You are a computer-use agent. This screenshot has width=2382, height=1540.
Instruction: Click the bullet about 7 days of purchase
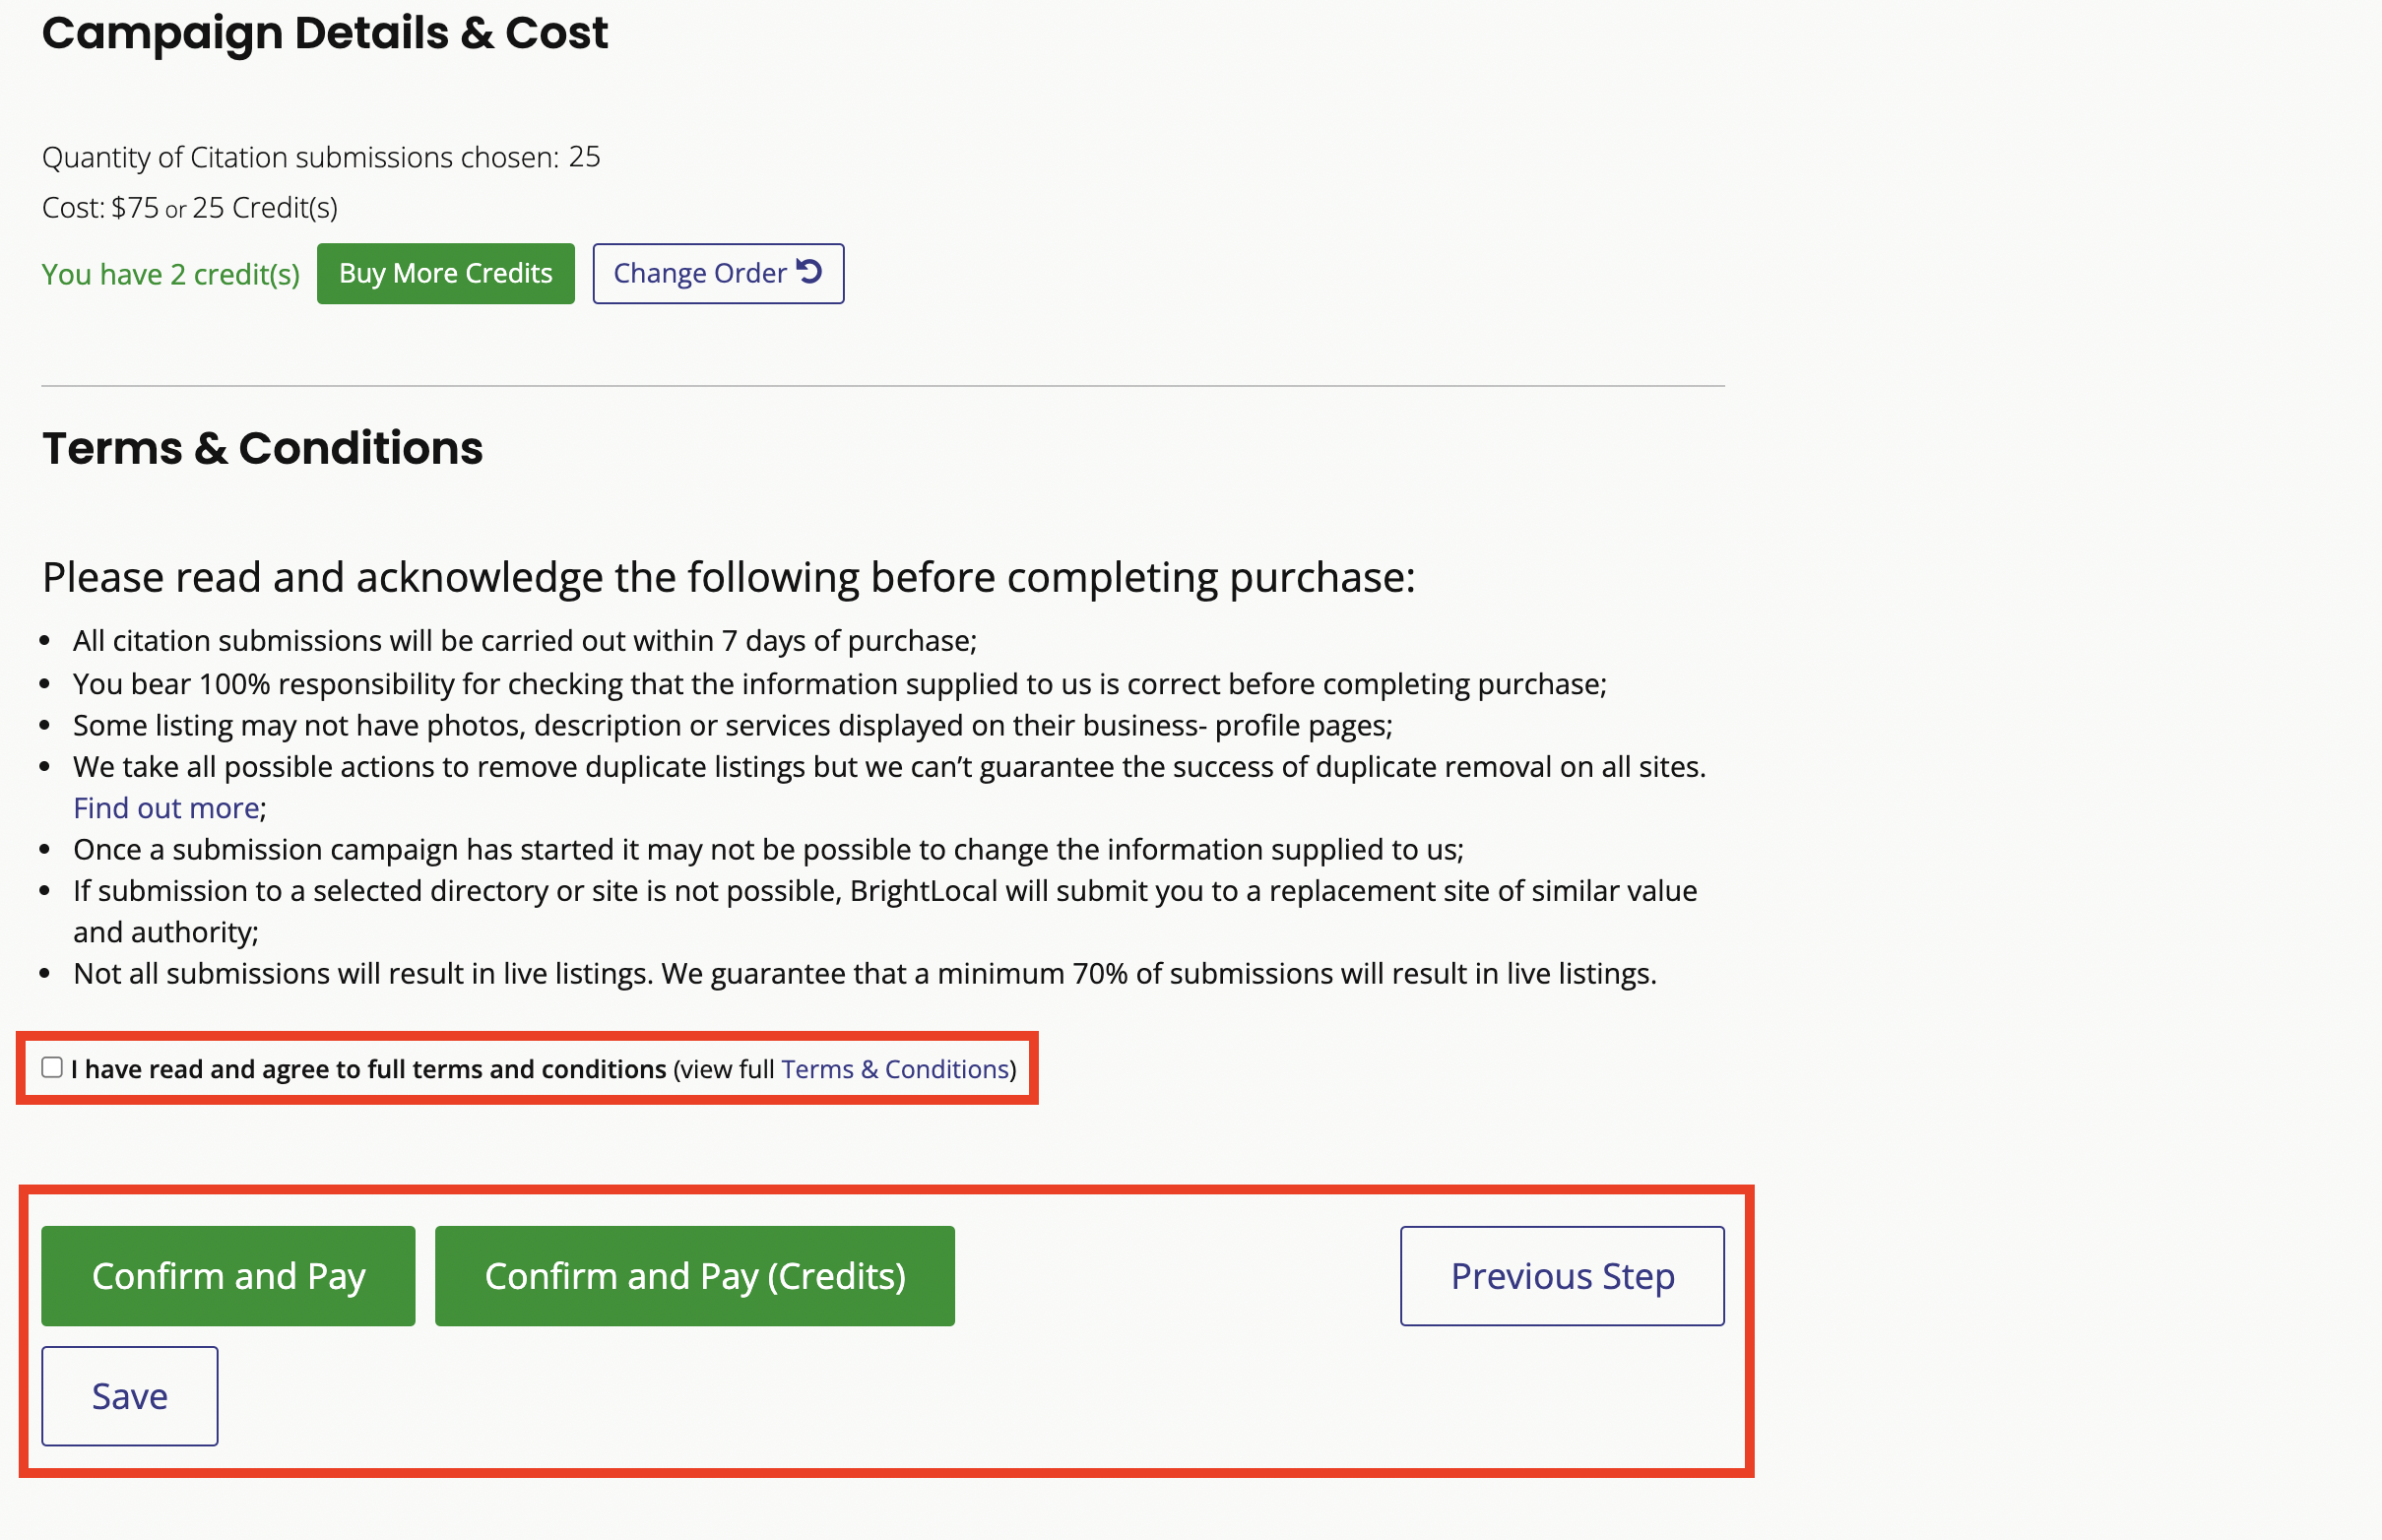tap(525, 641)
